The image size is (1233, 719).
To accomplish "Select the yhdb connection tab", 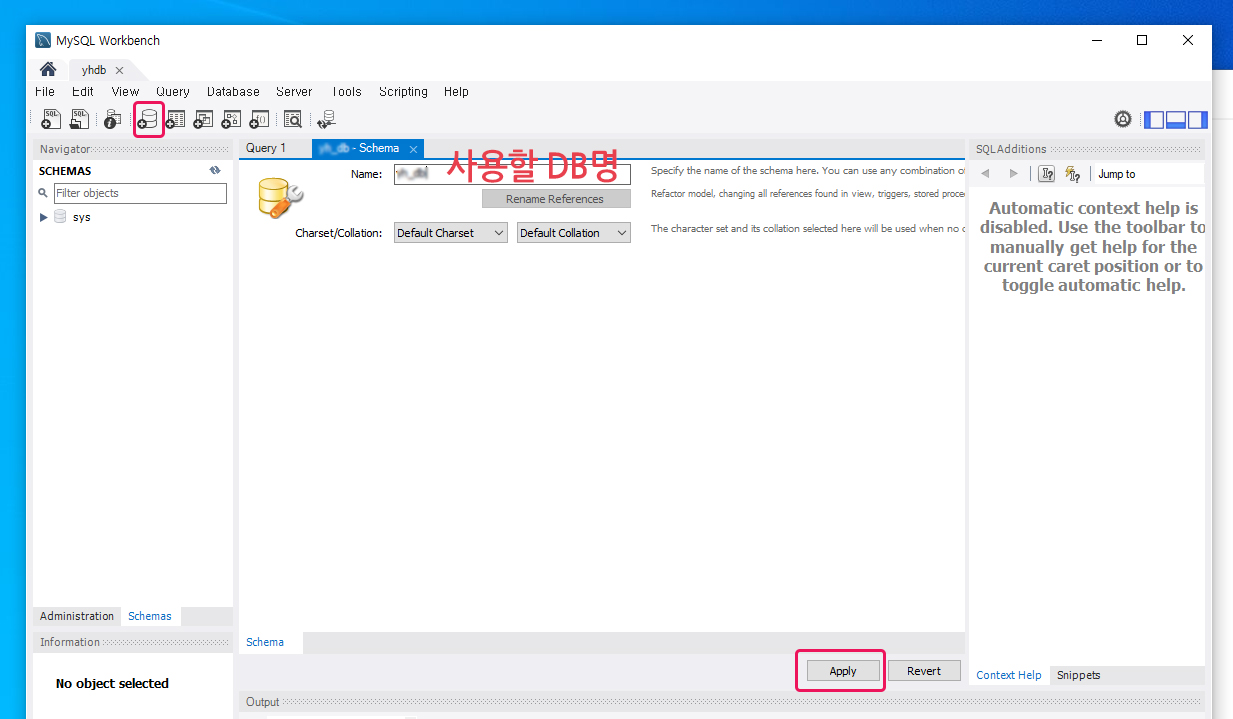I will 95,70.
